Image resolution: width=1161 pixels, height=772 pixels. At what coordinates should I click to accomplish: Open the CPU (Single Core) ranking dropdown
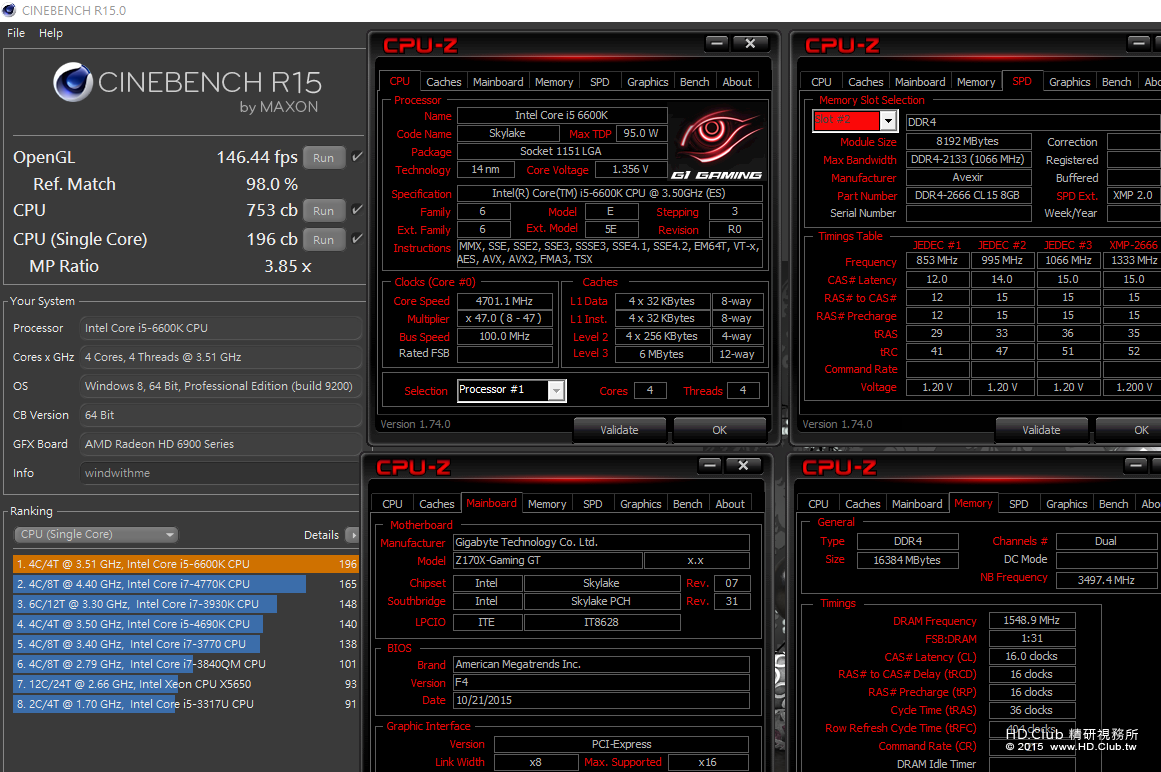coord(96,534)
